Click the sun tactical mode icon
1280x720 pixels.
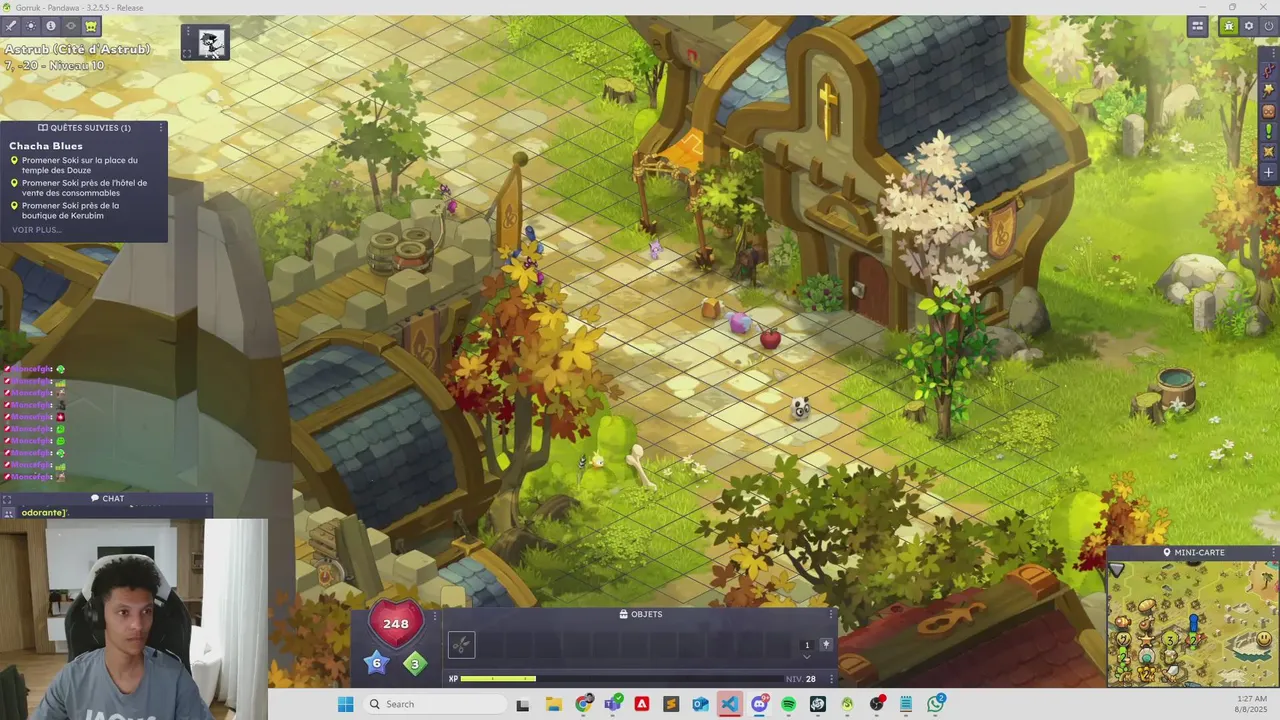pyautogui.click(x=31, y=26)
